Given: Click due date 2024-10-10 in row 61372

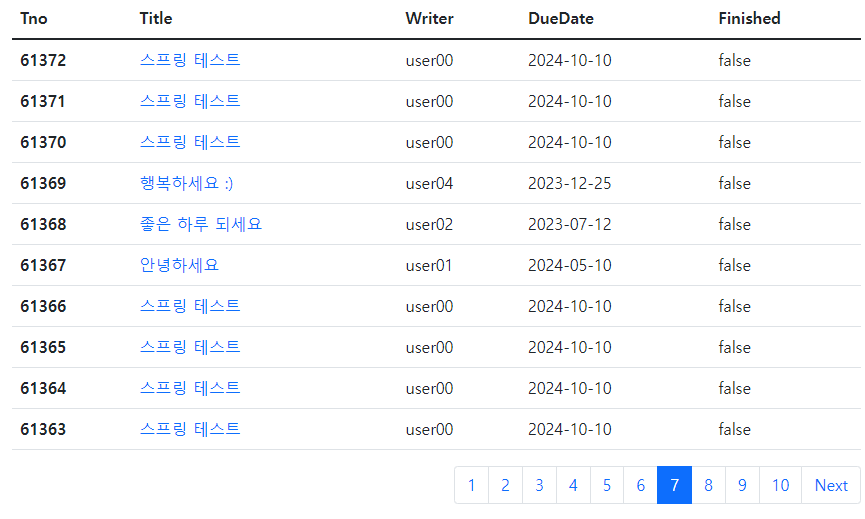Looking at the screenshot, I should tap(569, 60).
